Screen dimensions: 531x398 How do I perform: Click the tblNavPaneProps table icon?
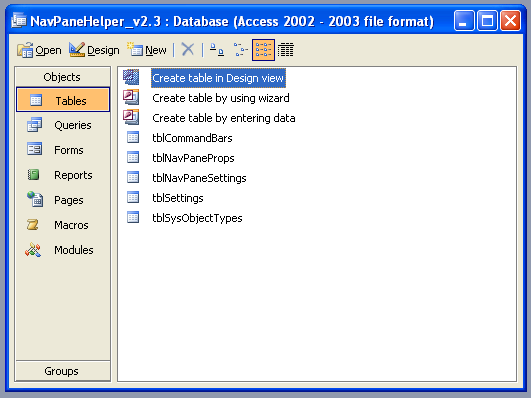(x=133, y=158)
